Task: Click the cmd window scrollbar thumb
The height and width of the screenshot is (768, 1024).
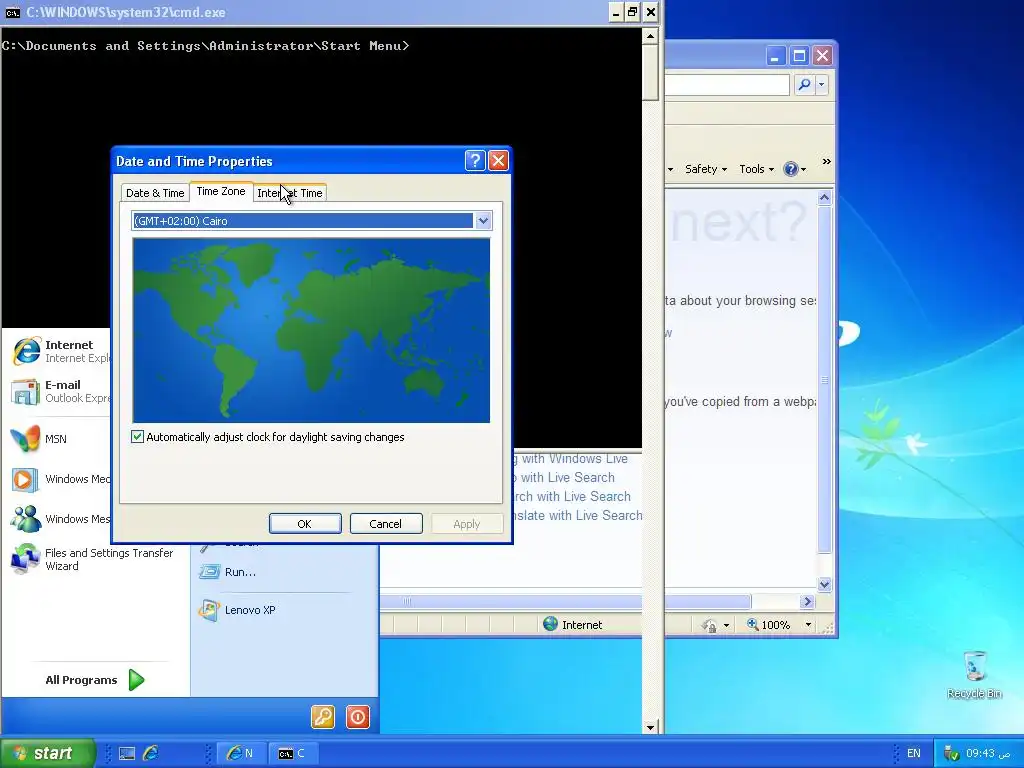Action: tap(650, 72)
